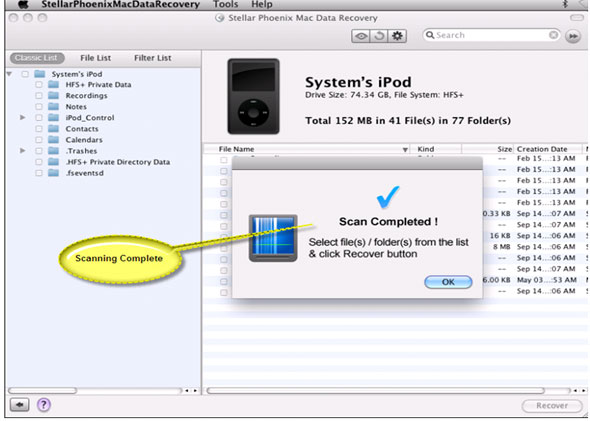The height and width of the screenshot is (421, 590).
Task: Click the Calendars folder icon
Action: tap(54, 140)
